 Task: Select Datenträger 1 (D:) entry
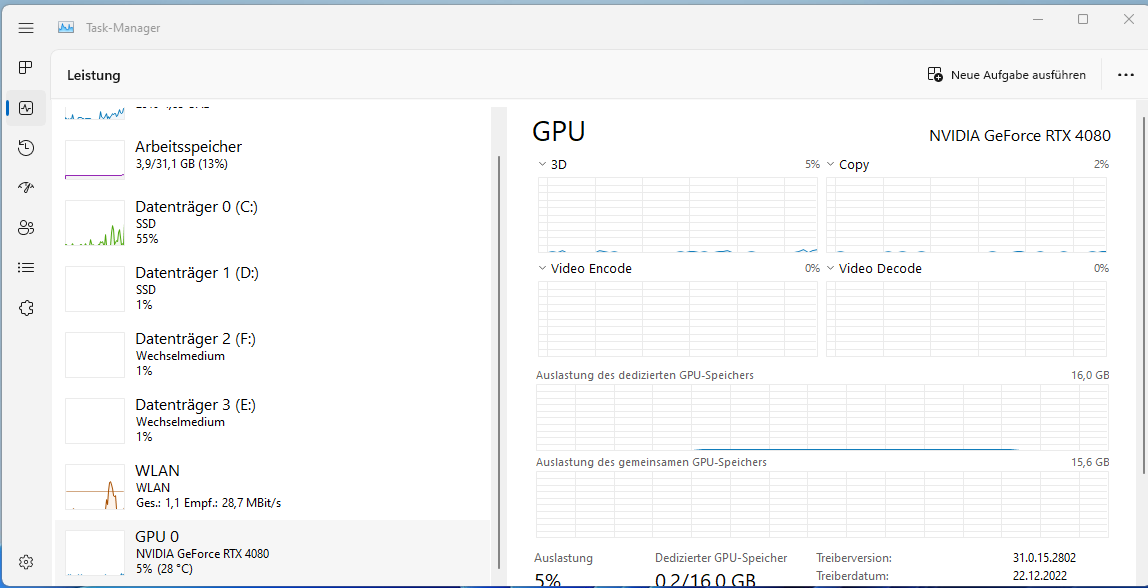(x=272, y=289)
